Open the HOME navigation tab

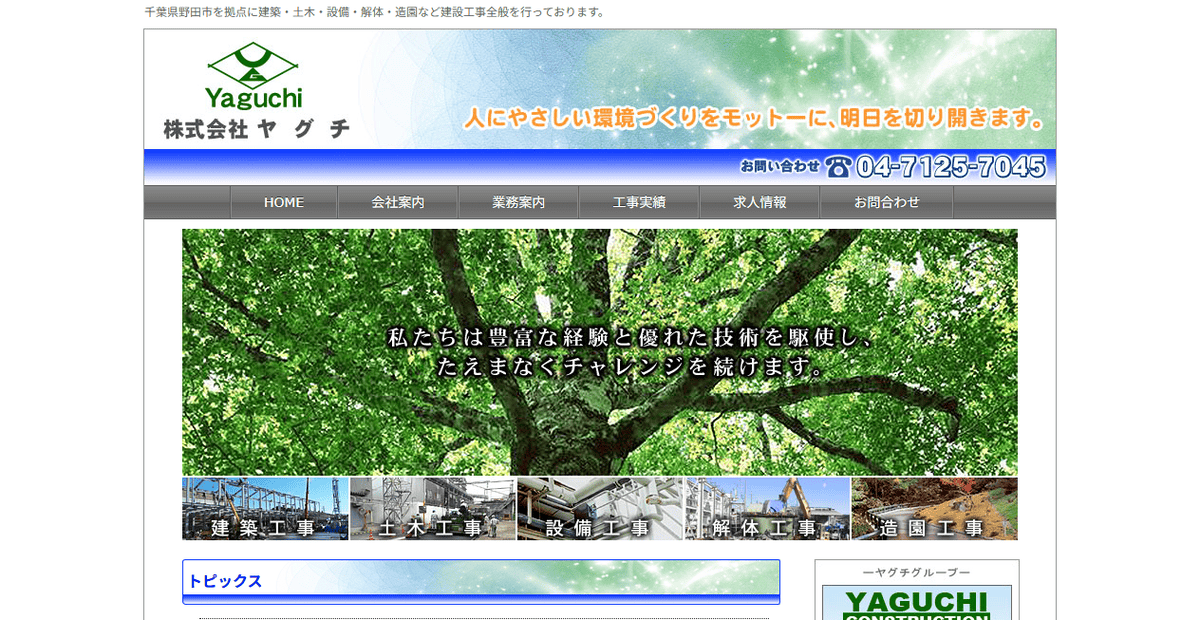coord(283,201)
